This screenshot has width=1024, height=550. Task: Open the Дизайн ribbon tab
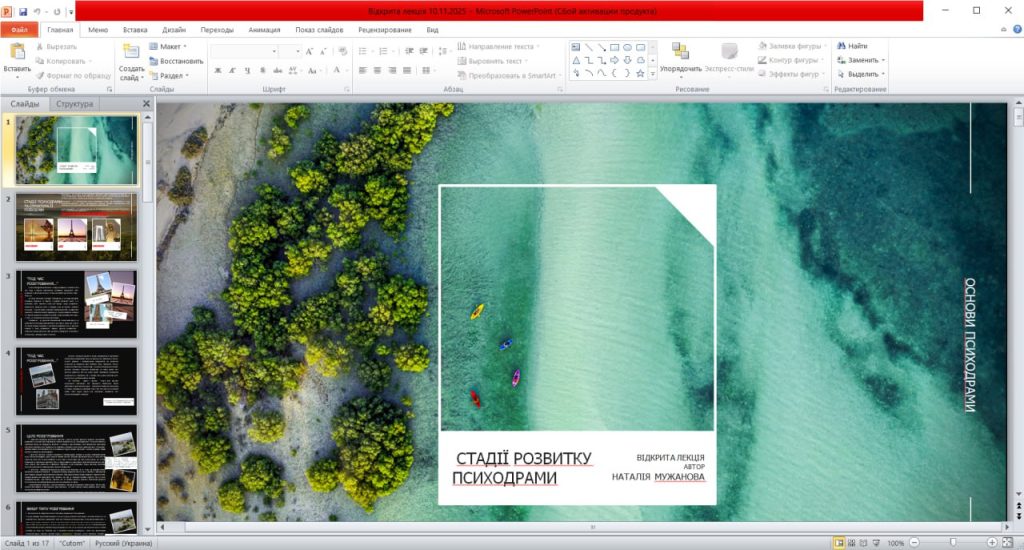pyautogui.click(x=174, y=30)
